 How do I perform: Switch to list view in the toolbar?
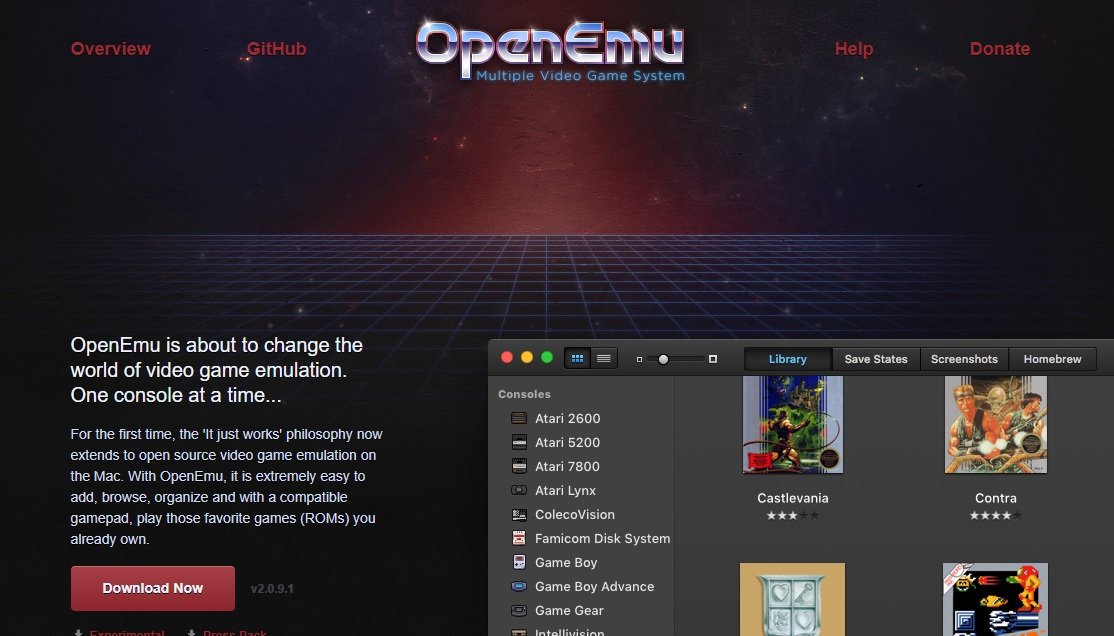pyautogui.click(x=604, y=359)
